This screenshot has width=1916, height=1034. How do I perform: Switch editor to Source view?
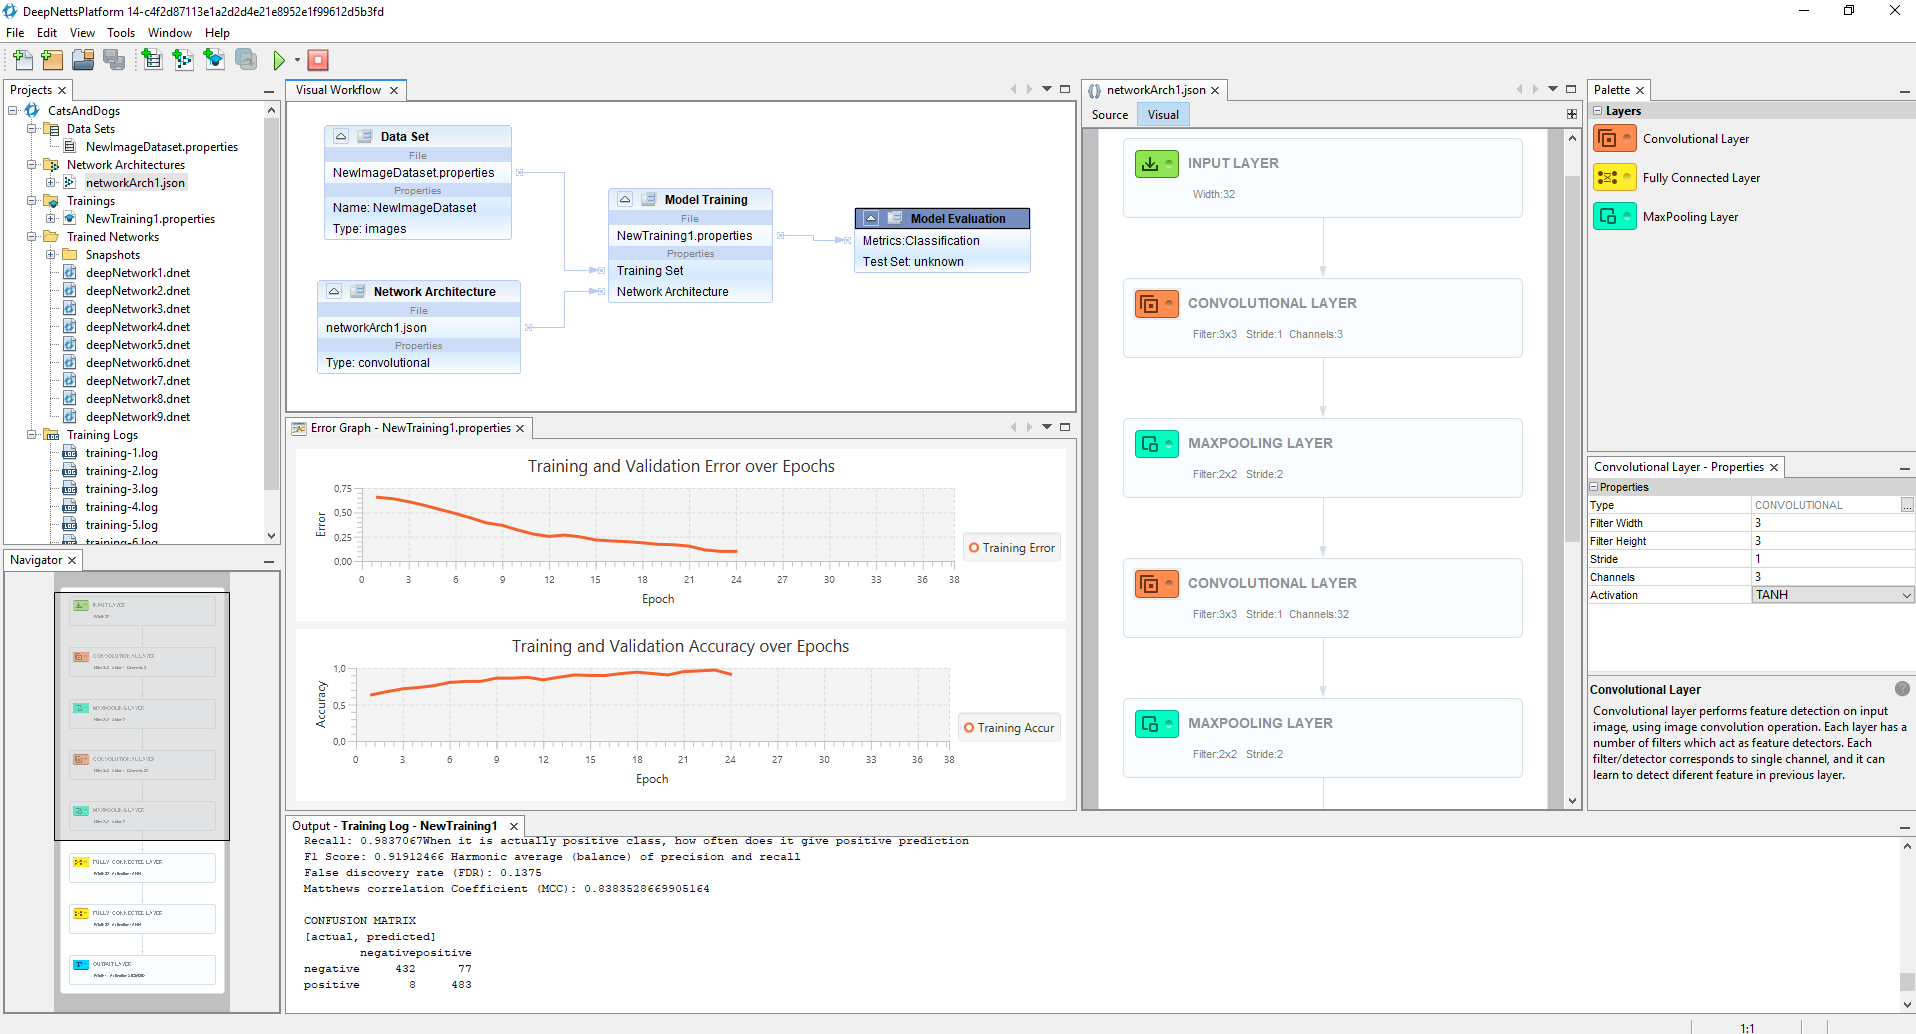coord(1109,115)
